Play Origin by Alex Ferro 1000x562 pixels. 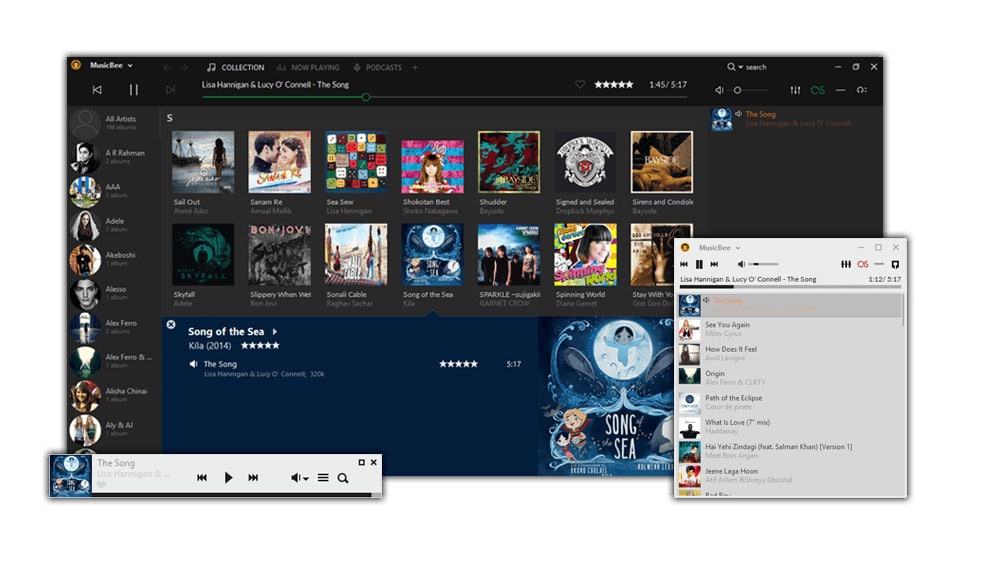point(790,378)
